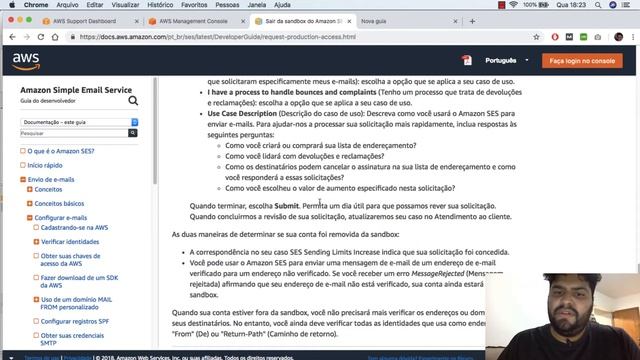Click the red menu bar status icon
The height and width of the screenshot is (360, 640).
click(502, 5)
